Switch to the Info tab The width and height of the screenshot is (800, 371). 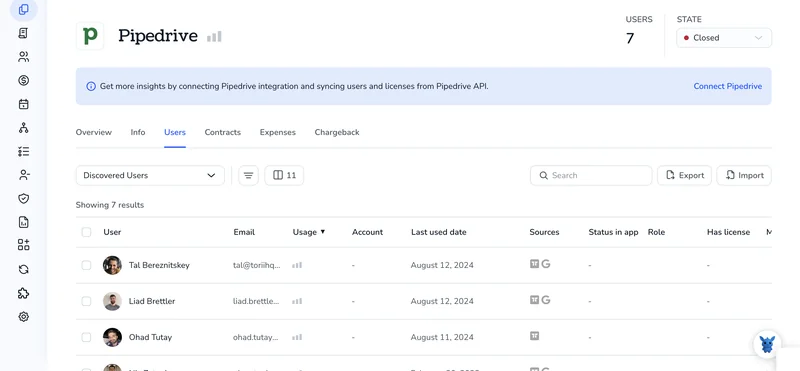point(138,132)
